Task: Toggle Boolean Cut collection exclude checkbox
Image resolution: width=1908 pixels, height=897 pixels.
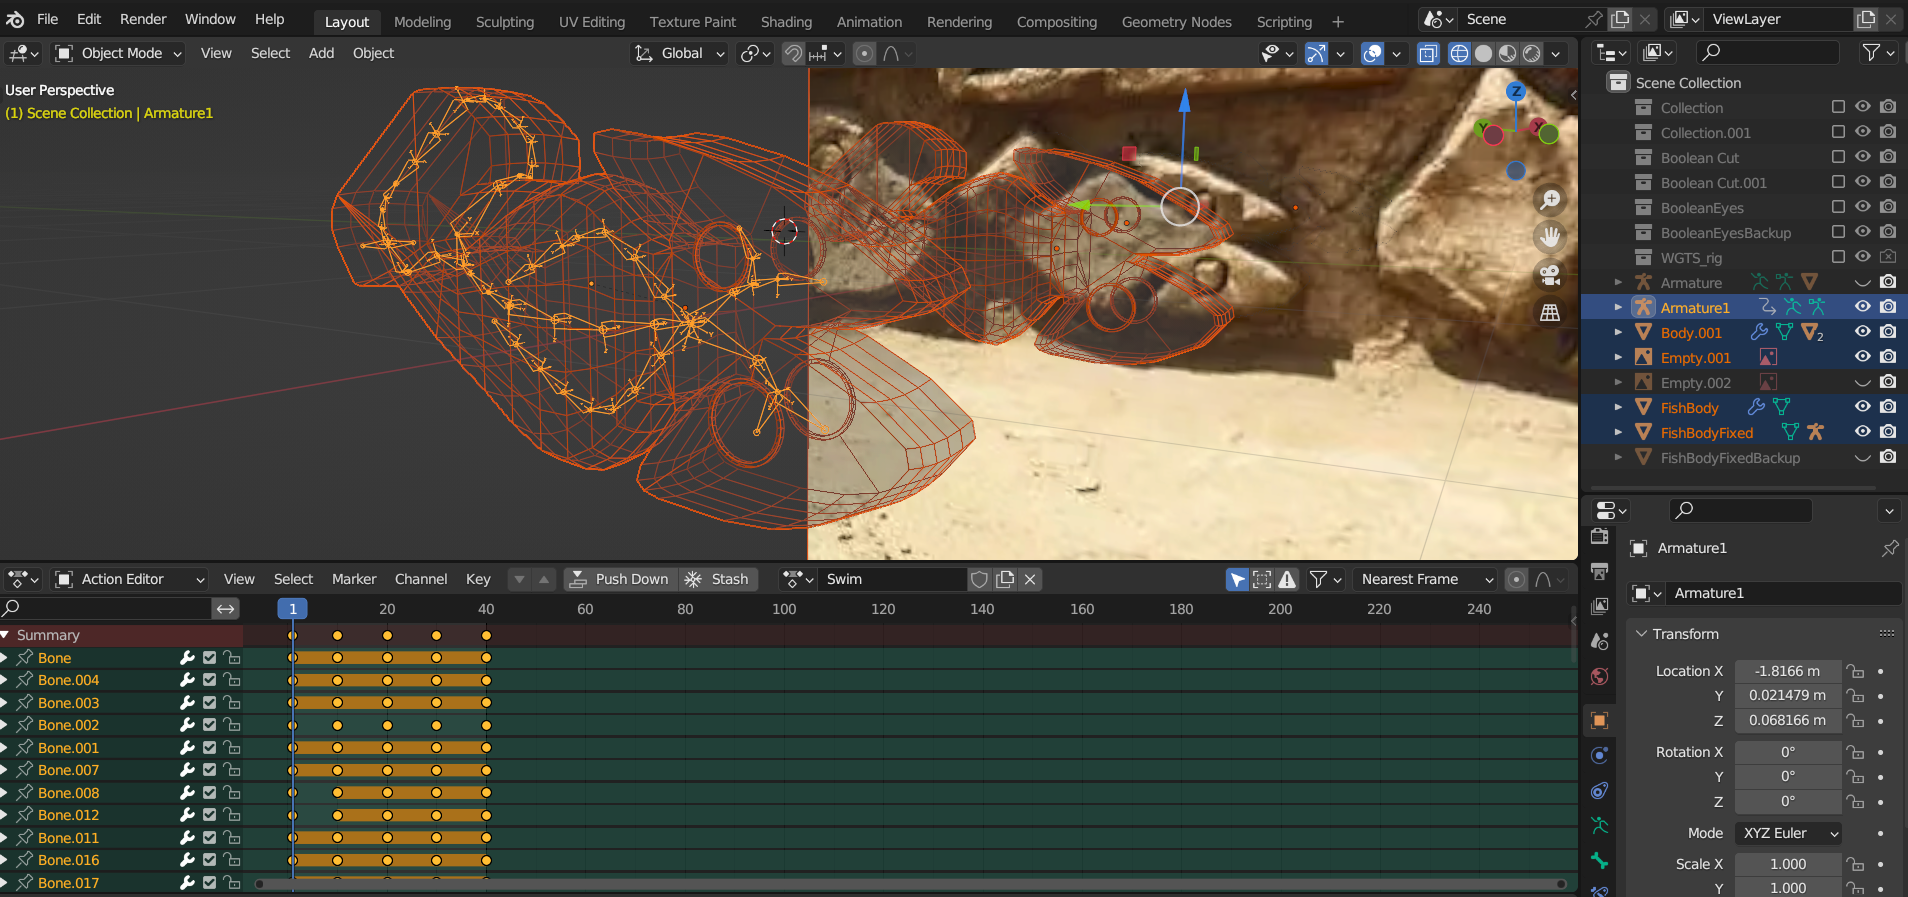Action: point(1838,157)
